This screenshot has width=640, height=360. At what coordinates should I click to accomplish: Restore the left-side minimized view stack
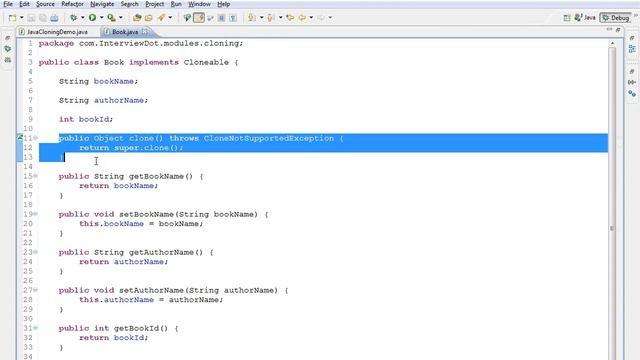(7, 38)
